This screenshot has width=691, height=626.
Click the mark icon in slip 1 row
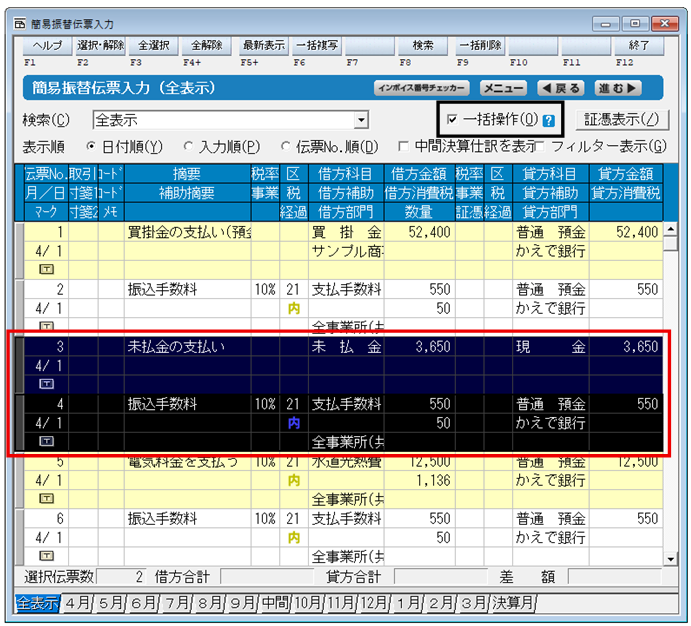click(x=47, y=269)
